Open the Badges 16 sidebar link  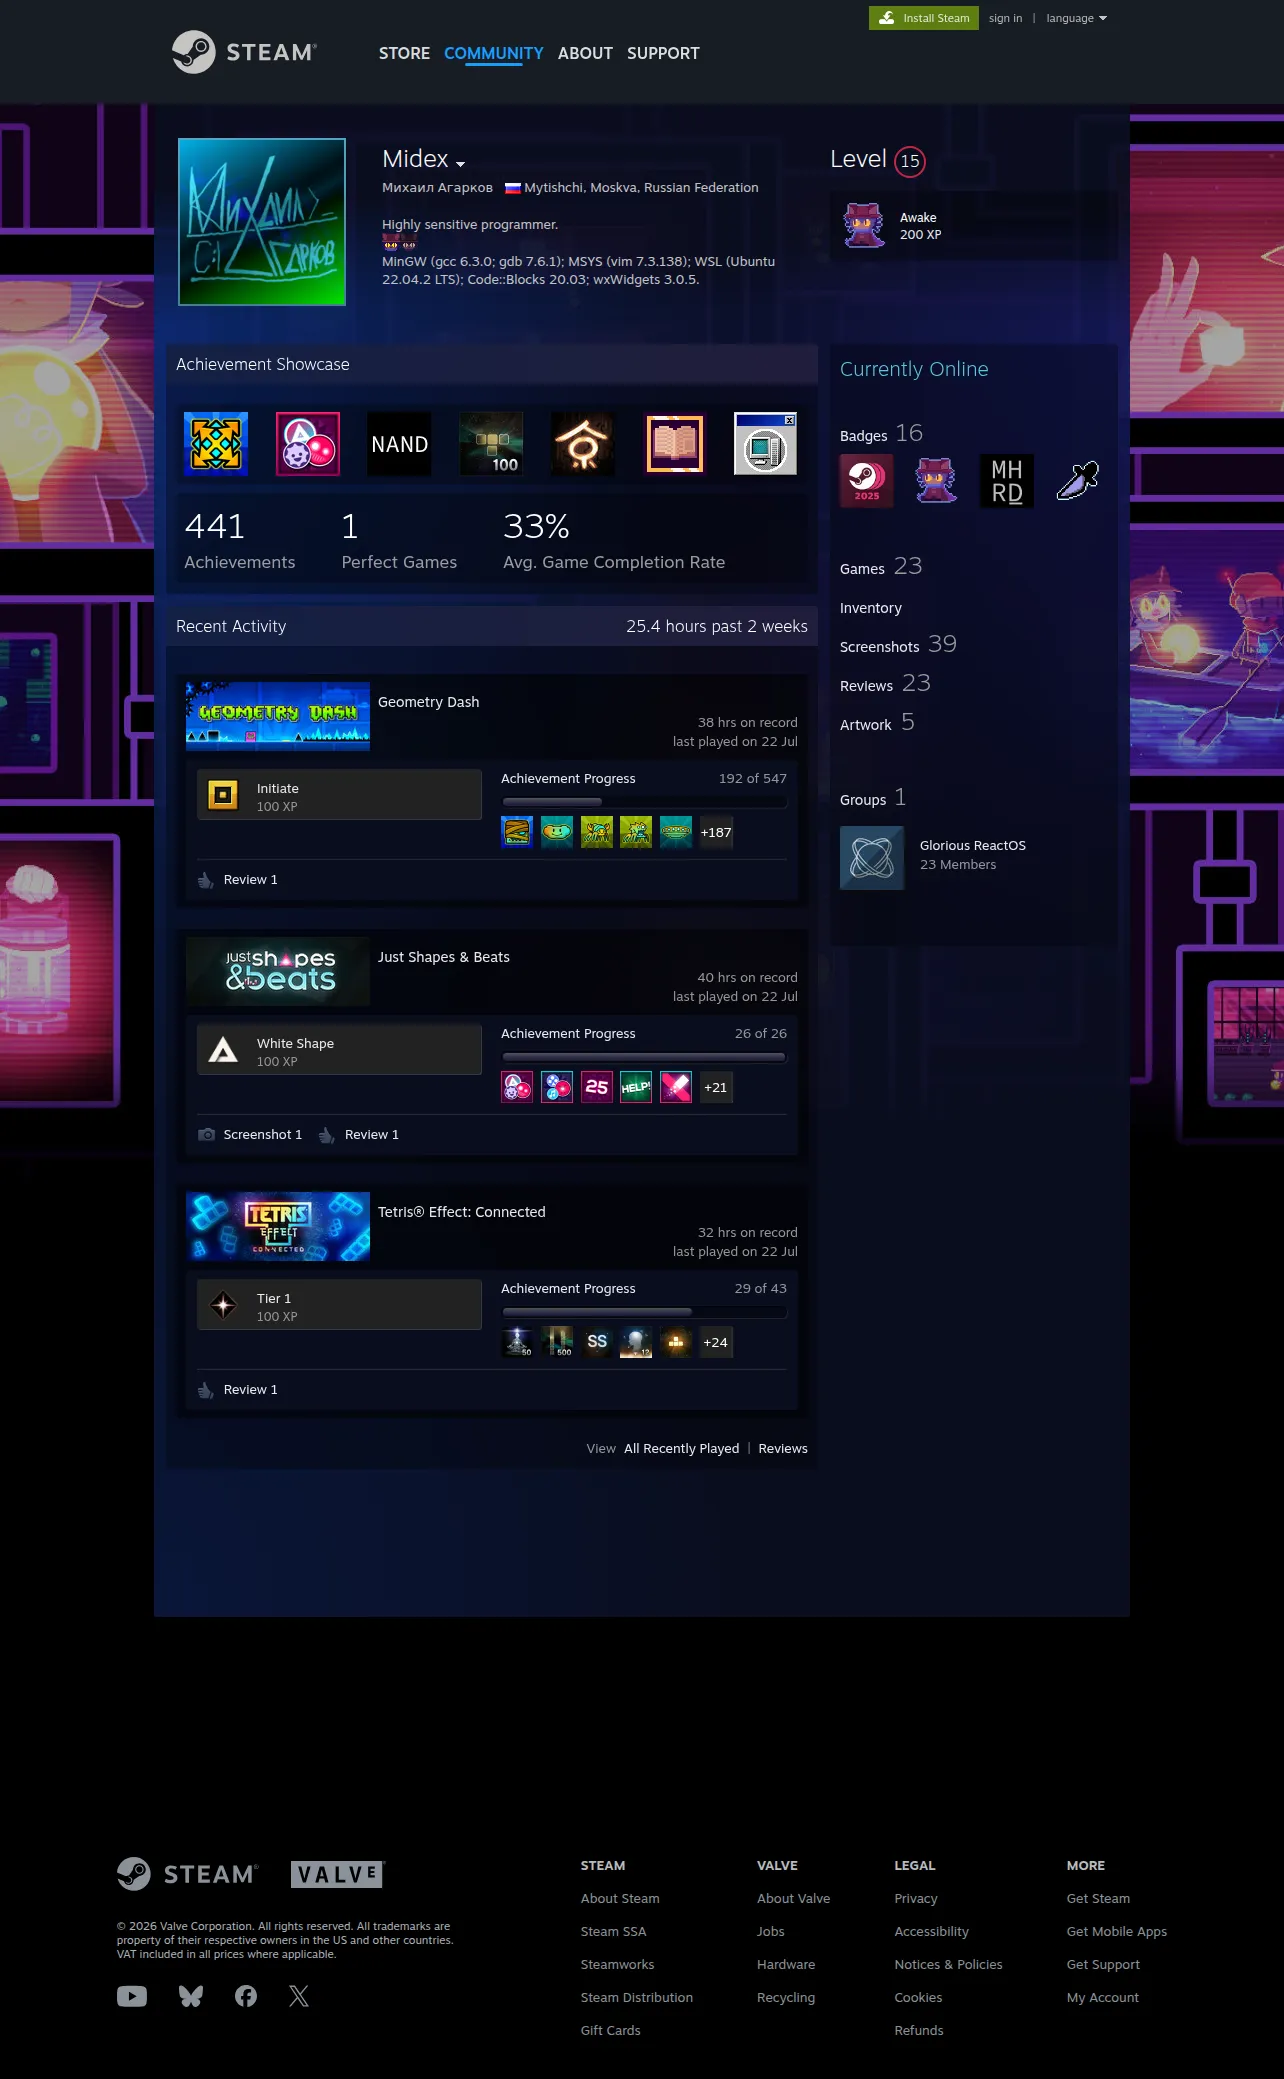click(x=881, y=434)
